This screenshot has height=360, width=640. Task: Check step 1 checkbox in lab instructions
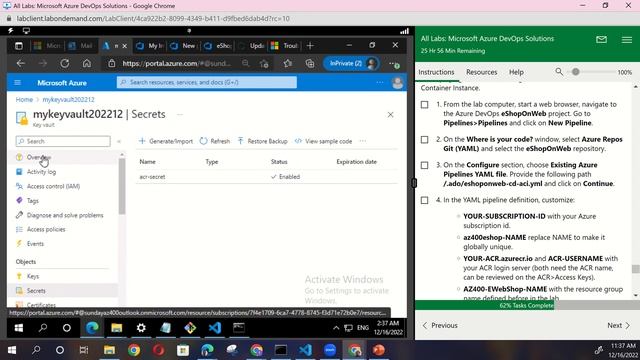click(424, 105)
